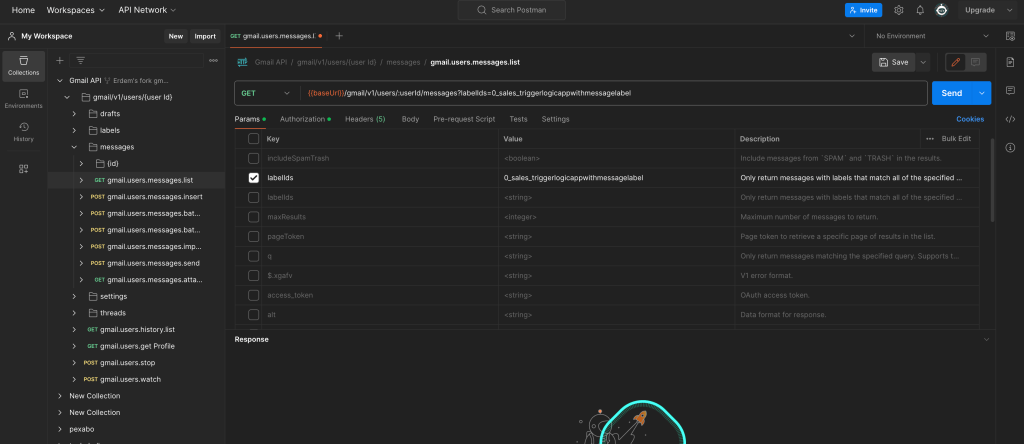
Task: Open the comments panel icon on right sidebar
Action: 1010,90
